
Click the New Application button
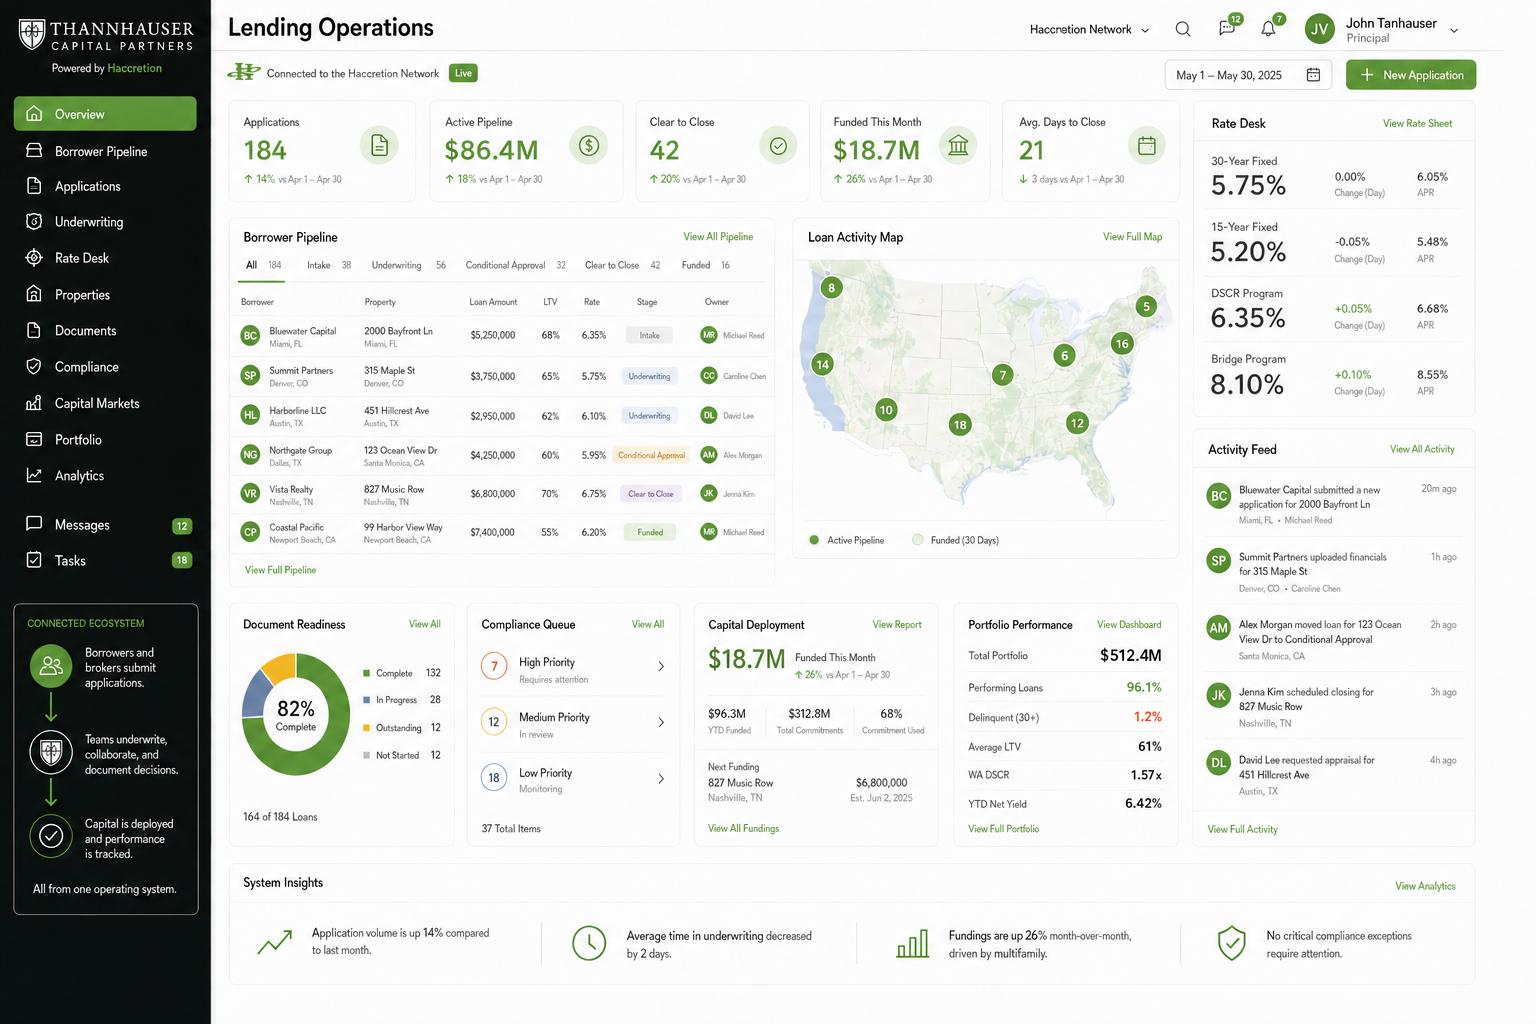point(1411,75)
